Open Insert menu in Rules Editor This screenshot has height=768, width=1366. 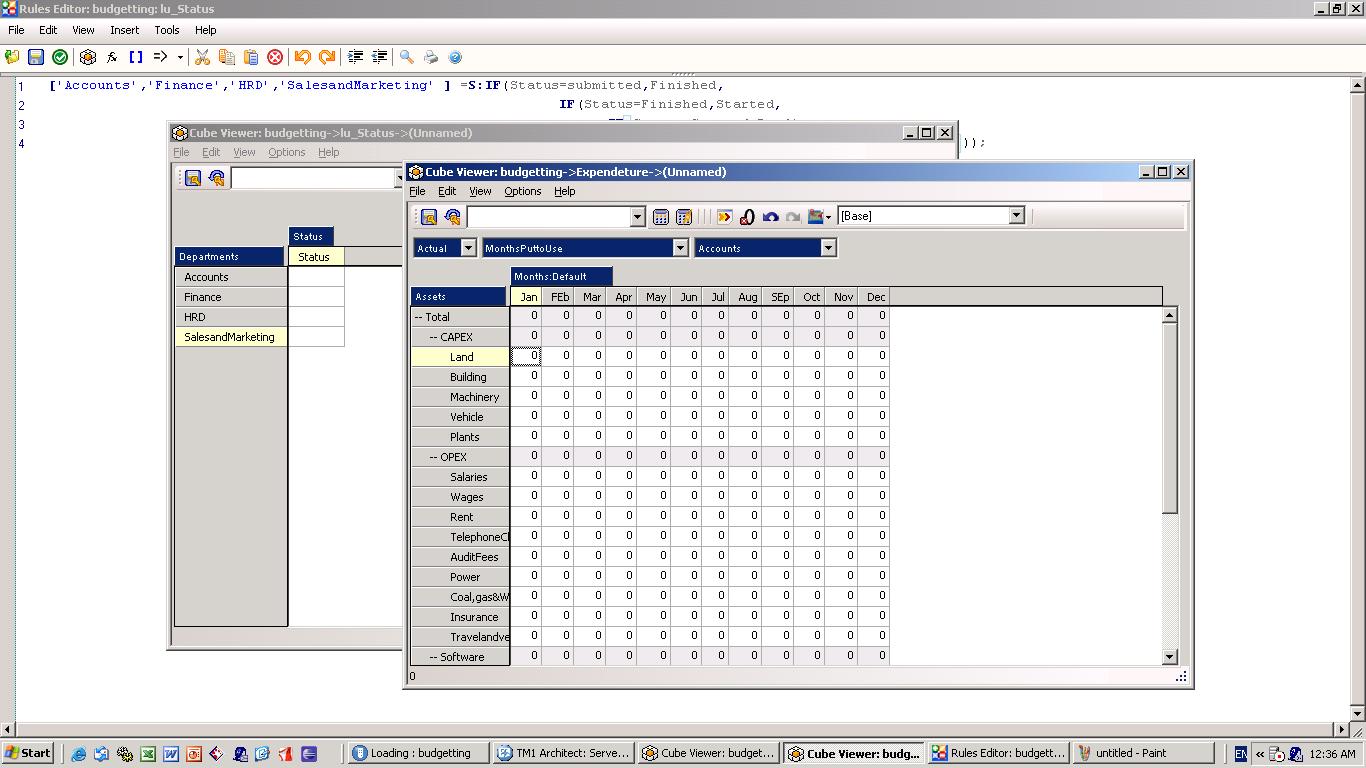(x=125, y=30)
